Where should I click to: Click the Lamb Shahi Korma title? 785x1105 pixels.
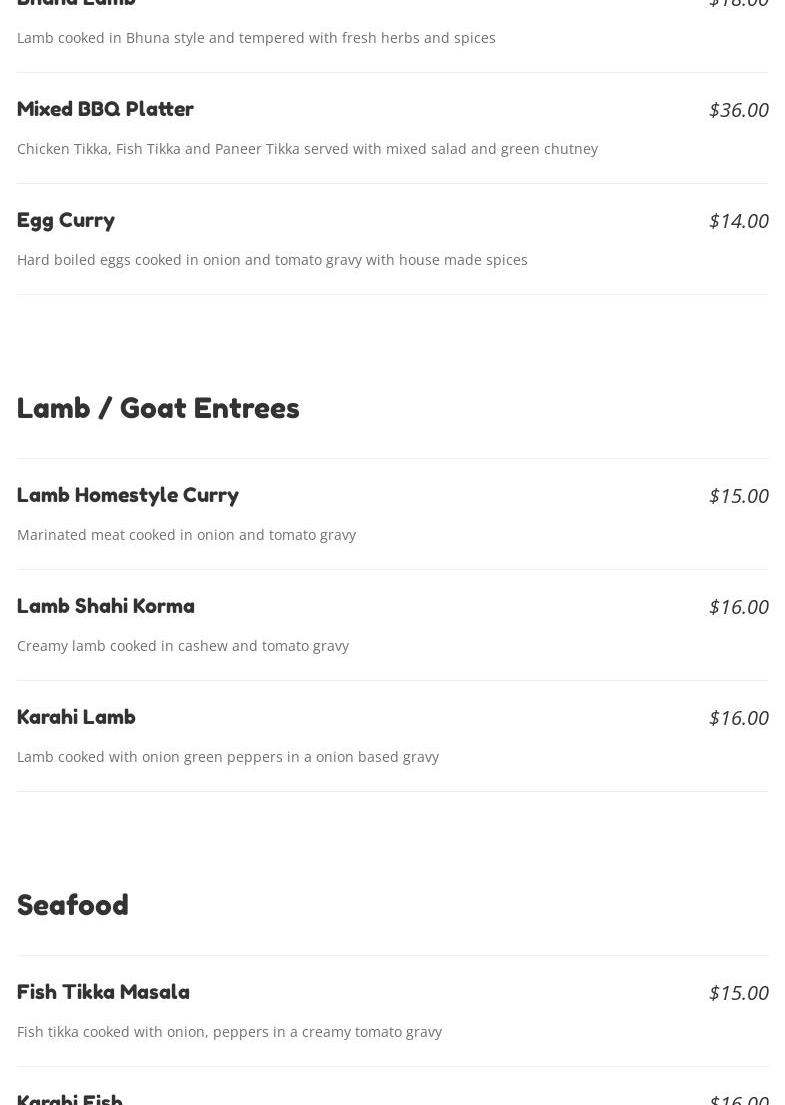106,606
